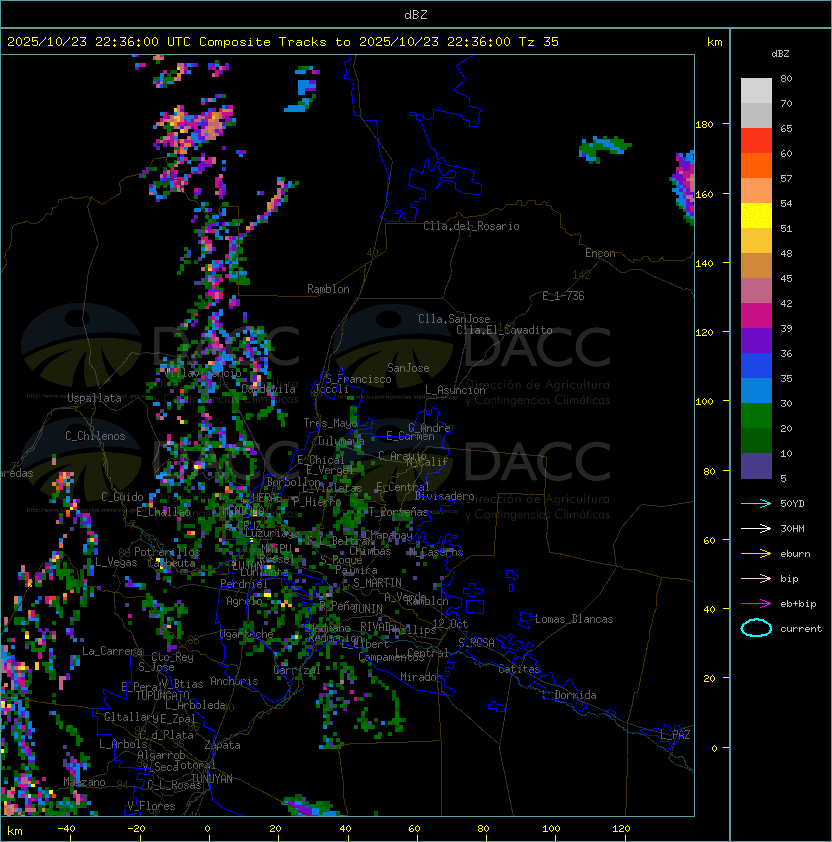Viewport: 832px width, 842px height.
Task: Select the tan swatch between 48 and 45 dBZ
Action: [756, 266]
